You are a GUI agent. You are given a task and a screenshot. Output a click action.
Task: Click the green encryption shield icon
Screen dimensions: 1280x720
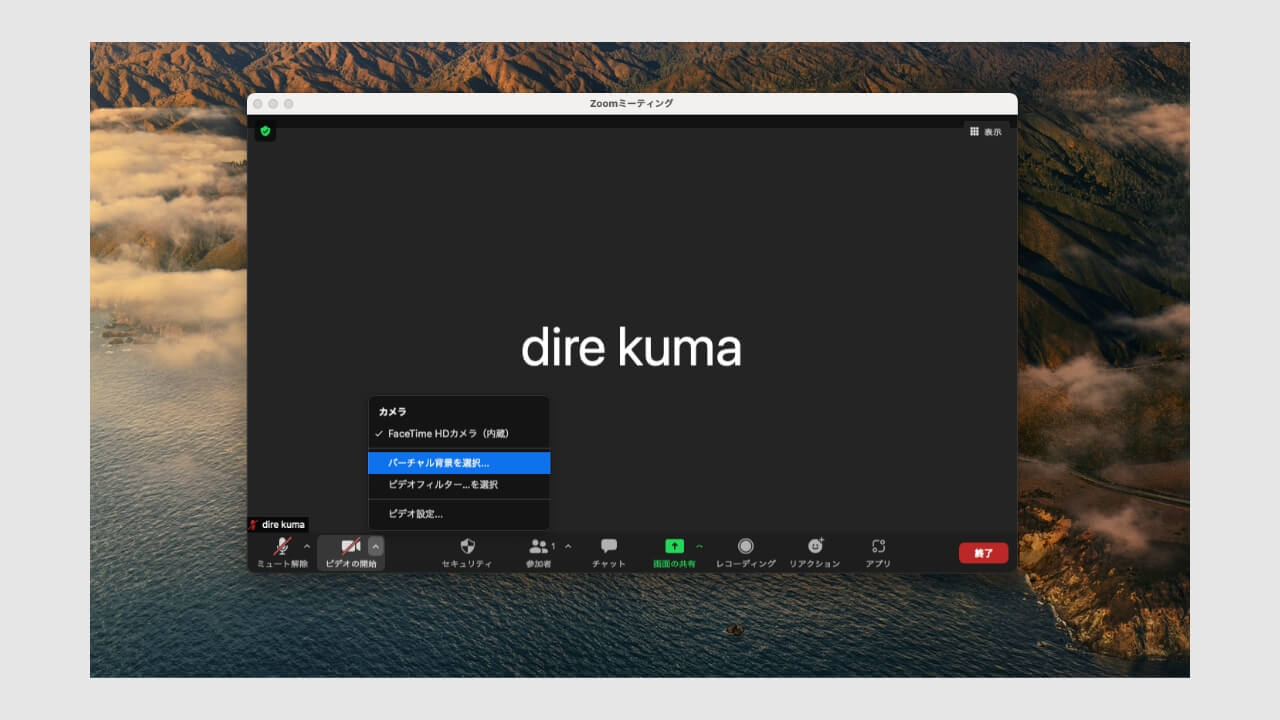265,131
